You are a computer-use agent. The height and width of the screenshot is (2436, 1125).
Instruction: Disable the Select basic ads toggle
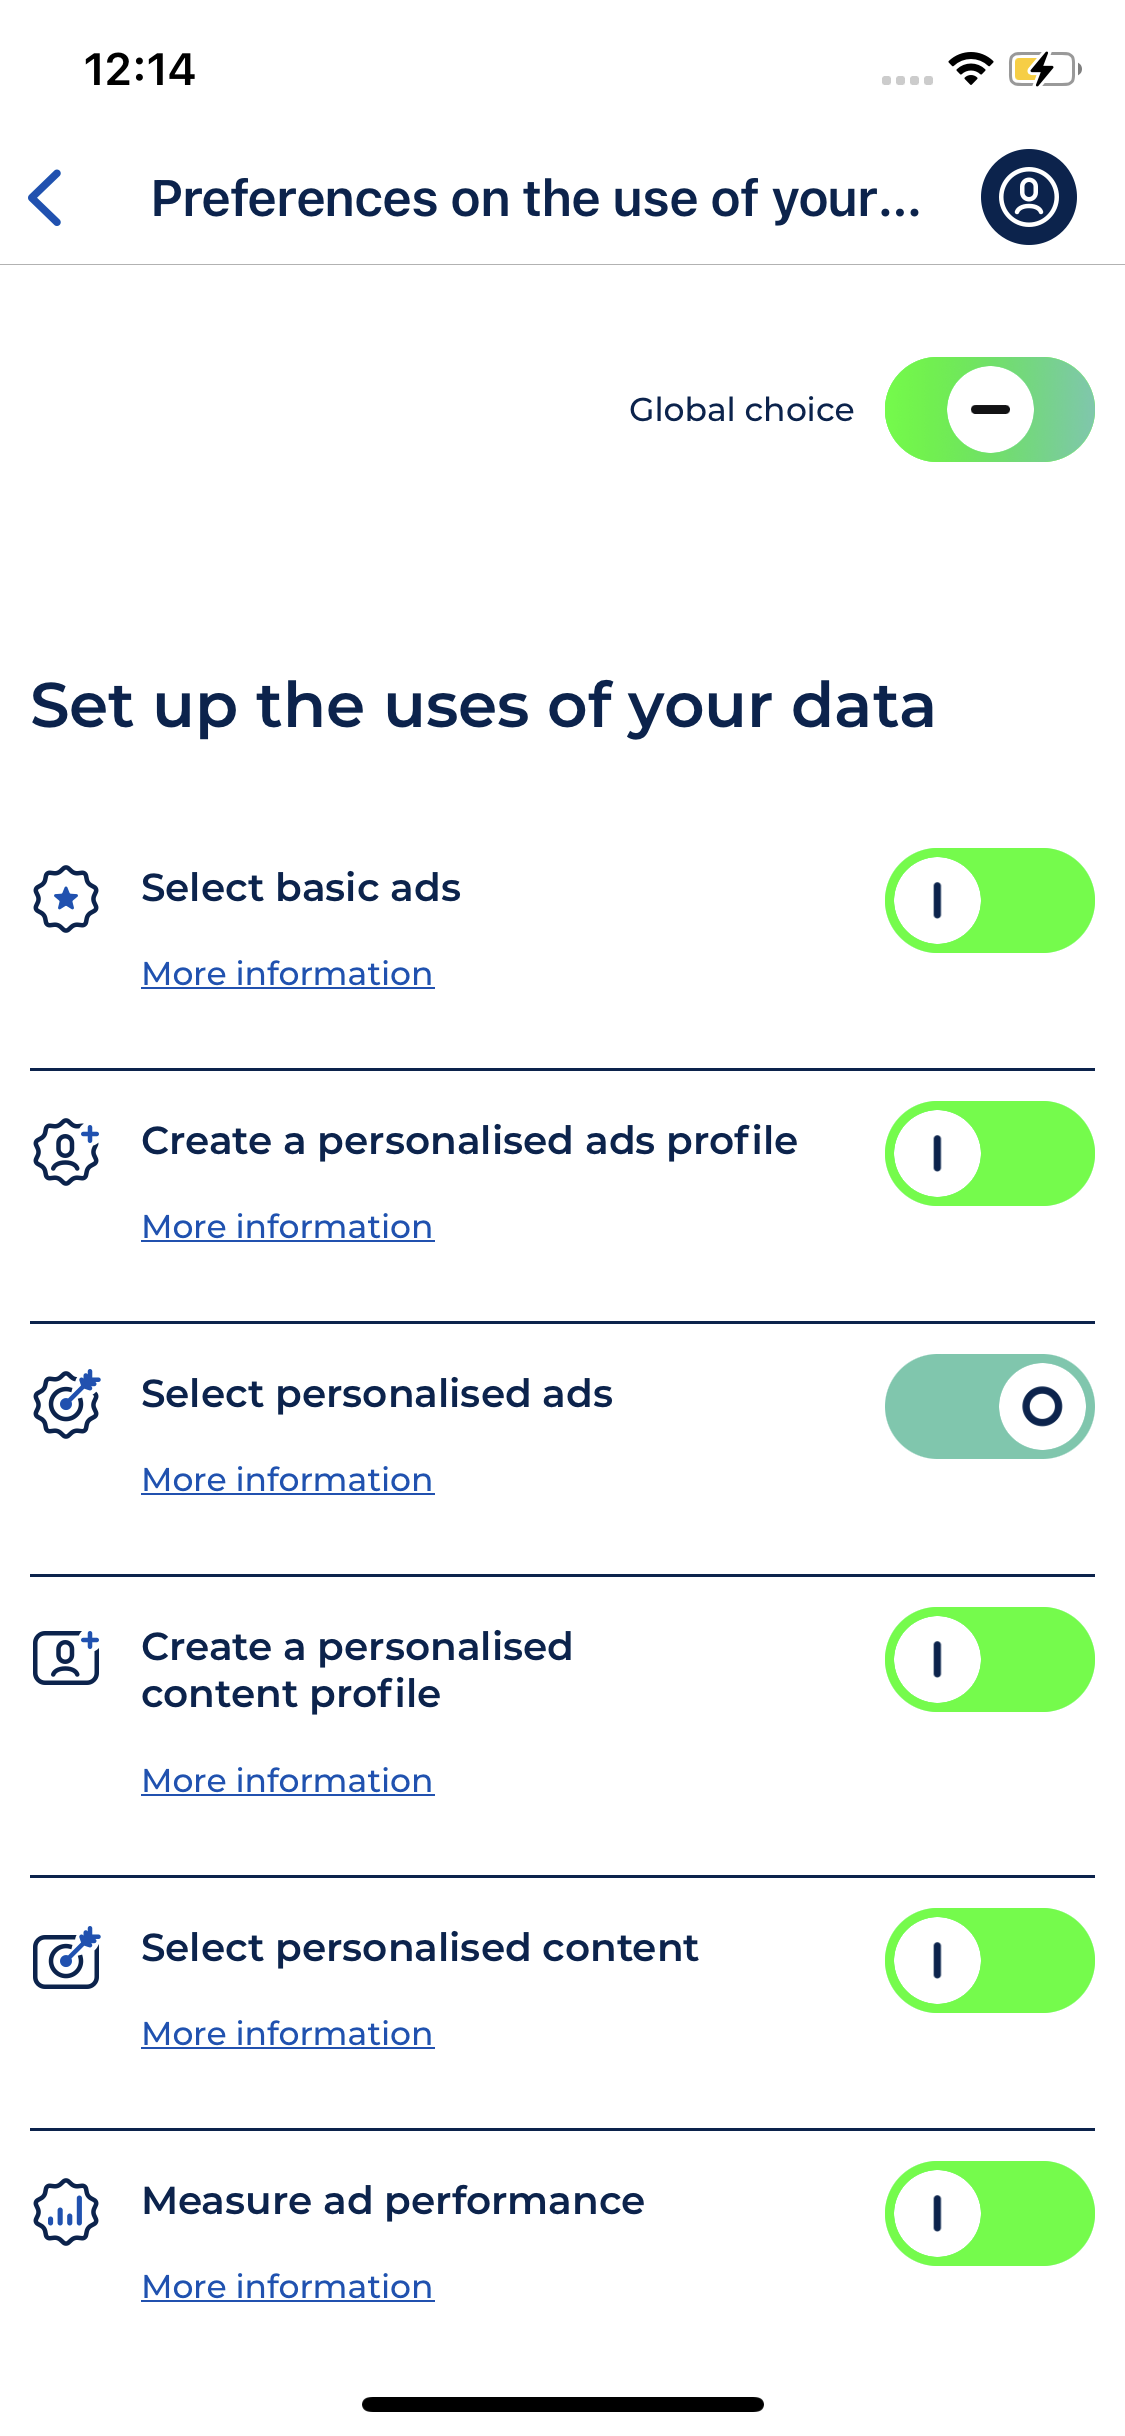pos(989,901)
